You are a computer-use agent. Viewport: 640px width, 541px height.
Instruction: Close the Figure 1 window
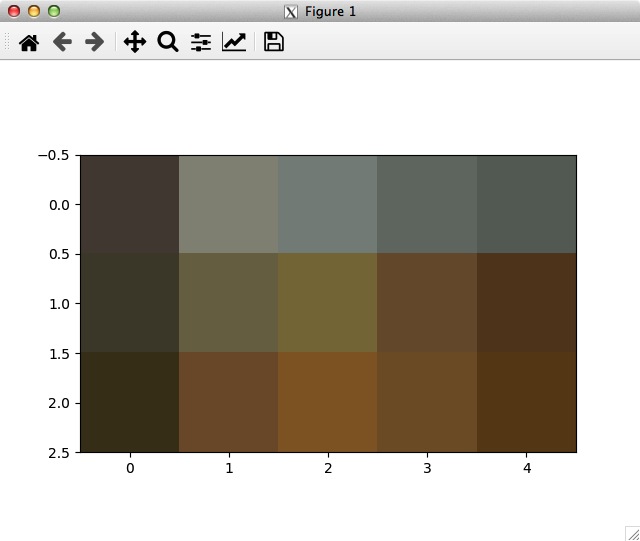click(x=13, y=11)
